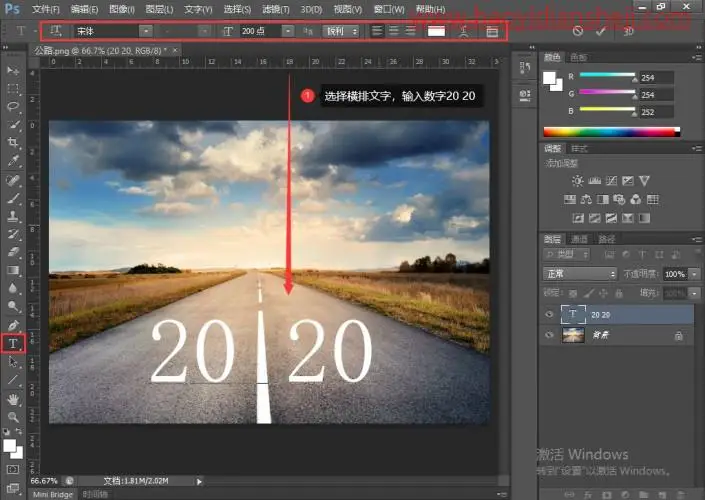Open the create warped text dialog
This screenshot has width=705, height=500.
[464, 31]
